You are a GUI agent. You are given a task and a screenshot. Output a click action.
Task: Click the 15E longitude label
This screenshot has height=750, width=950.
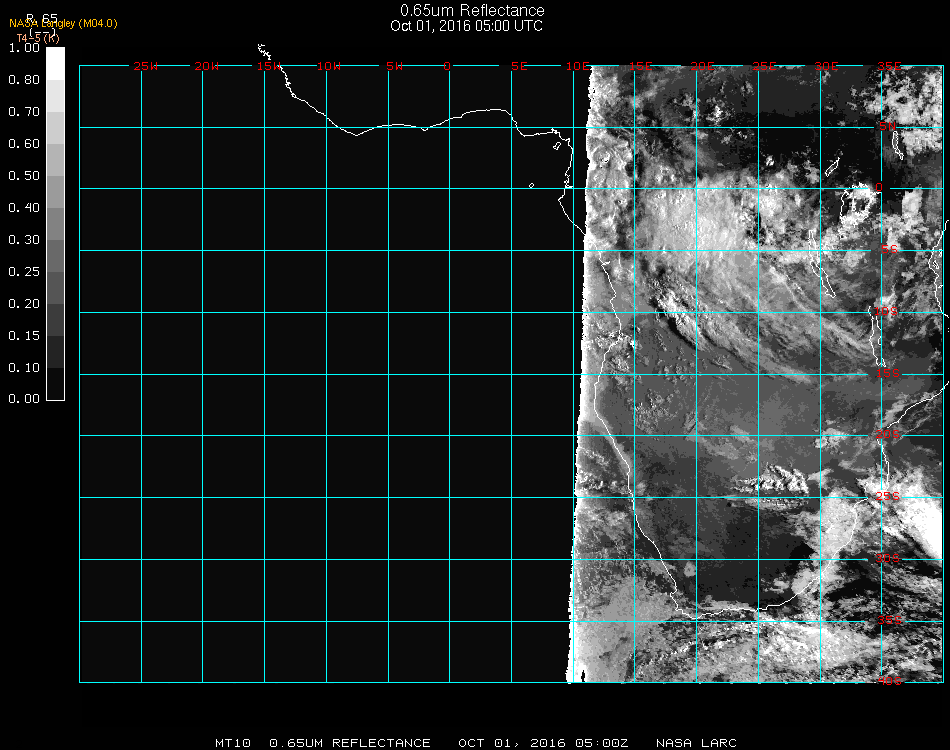point(640,66)
